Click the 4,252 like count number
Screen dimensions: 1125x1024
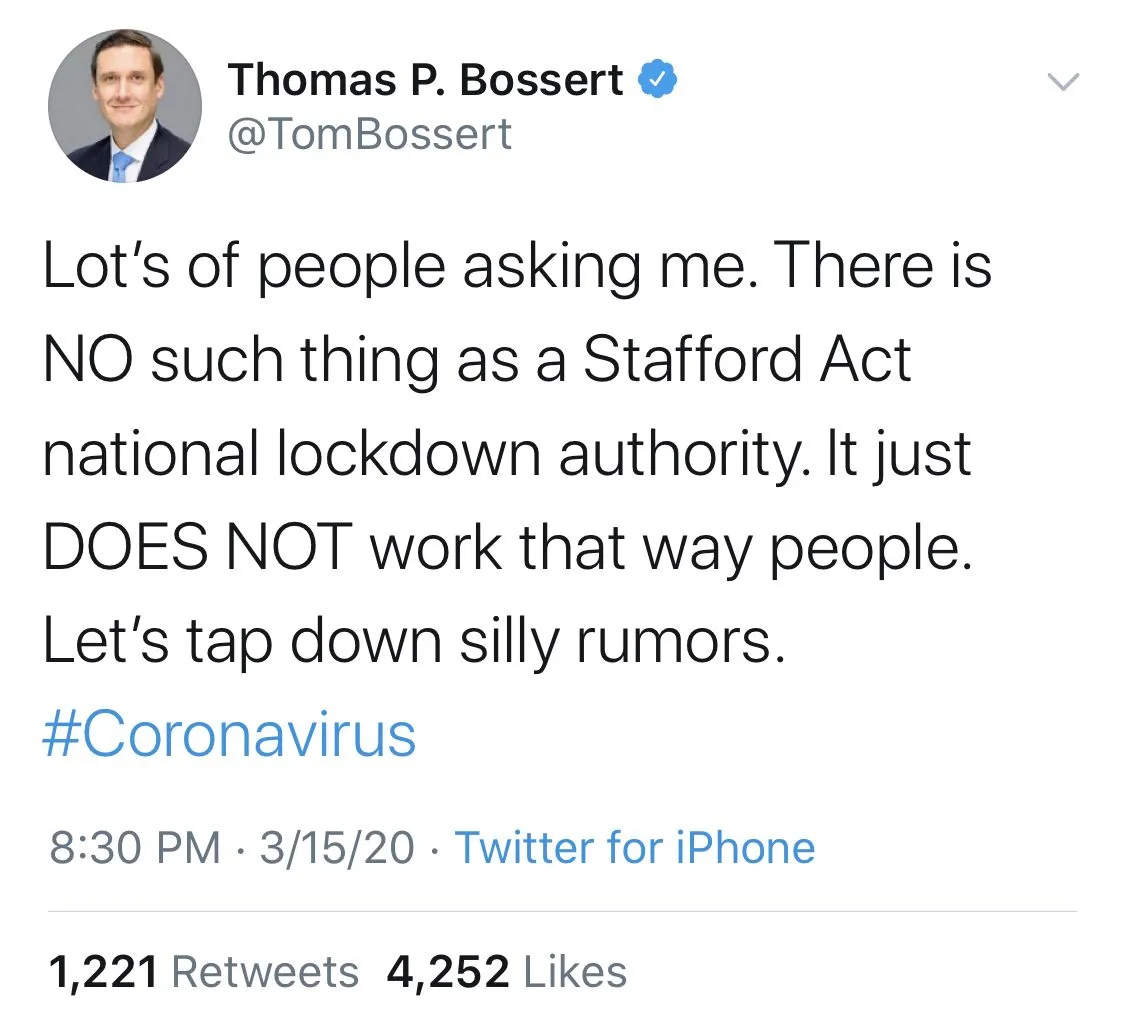(x=448, y=972)
